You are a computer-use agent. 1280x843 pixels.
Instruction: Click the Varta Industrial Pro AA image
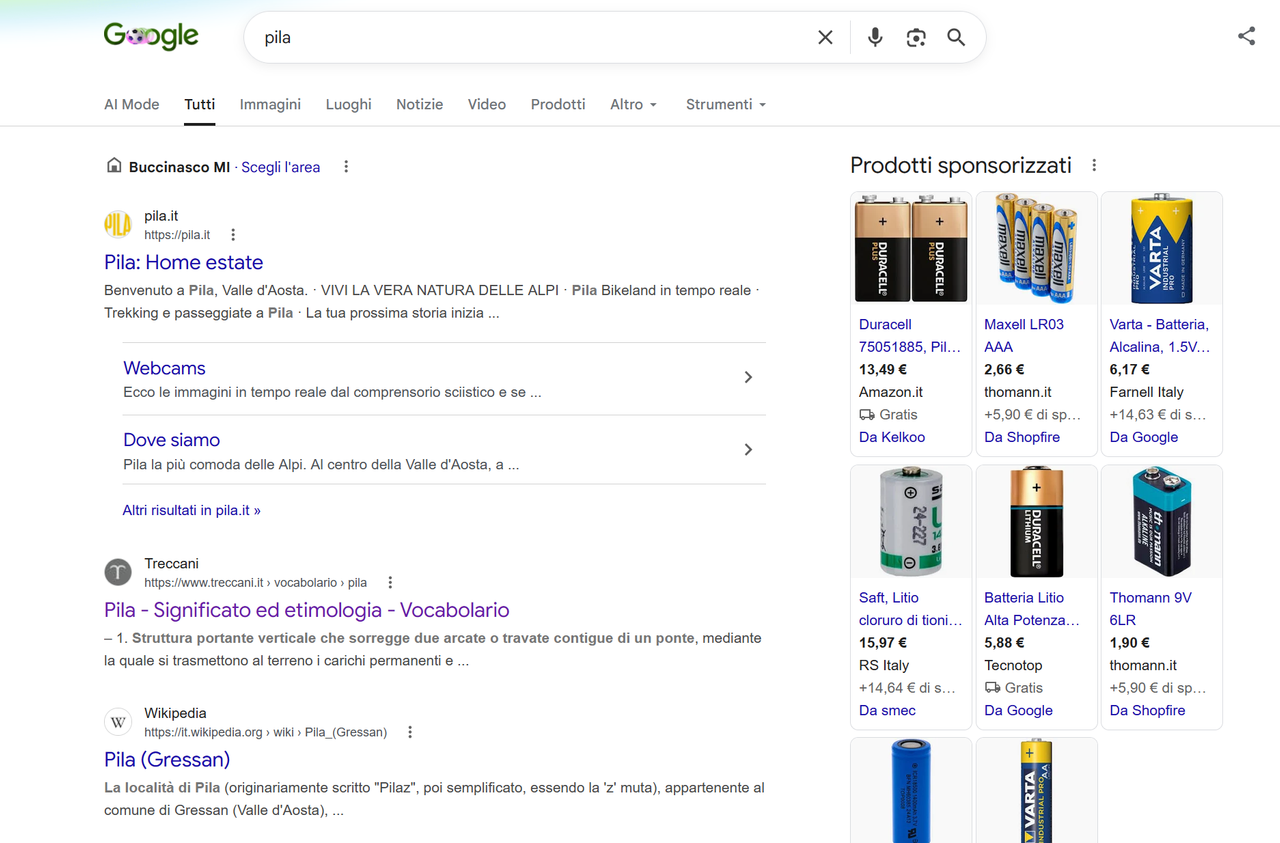(1037, 790)
